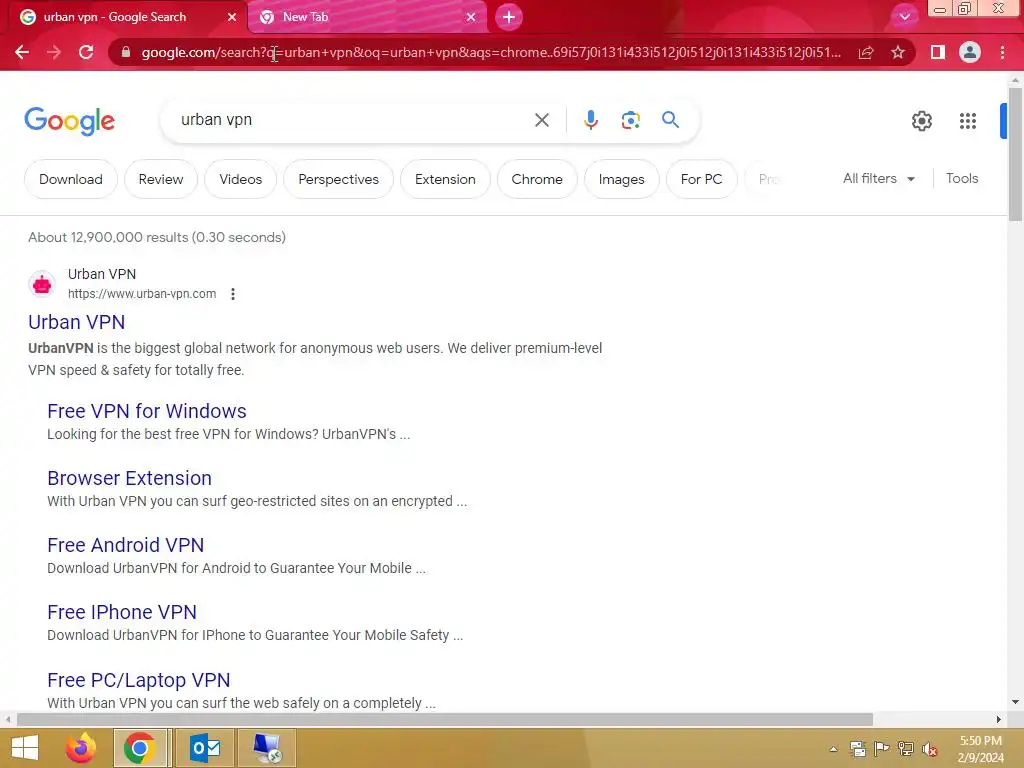This screenshot has height=768, width=1024.
Task: Bookmark this page with the star
Action: click(898, 52)
